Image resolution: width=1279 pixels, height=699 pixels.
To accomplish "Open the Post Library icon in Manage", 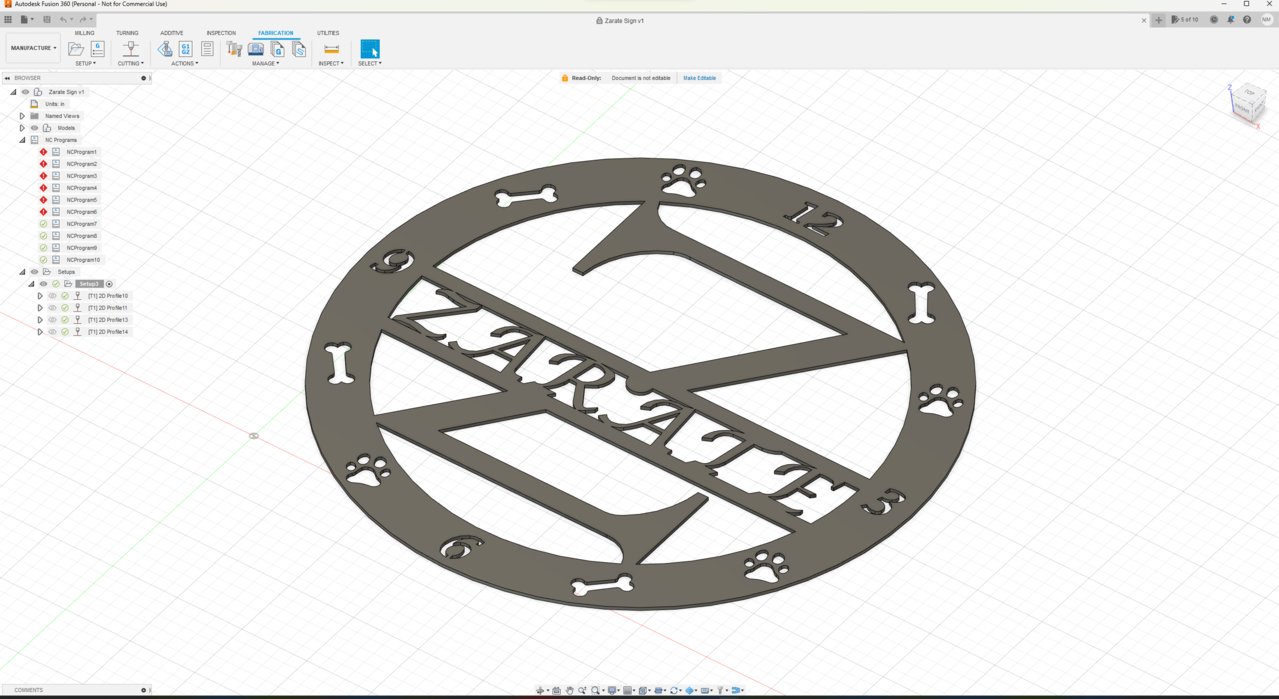I will click(x=277, y=49).
